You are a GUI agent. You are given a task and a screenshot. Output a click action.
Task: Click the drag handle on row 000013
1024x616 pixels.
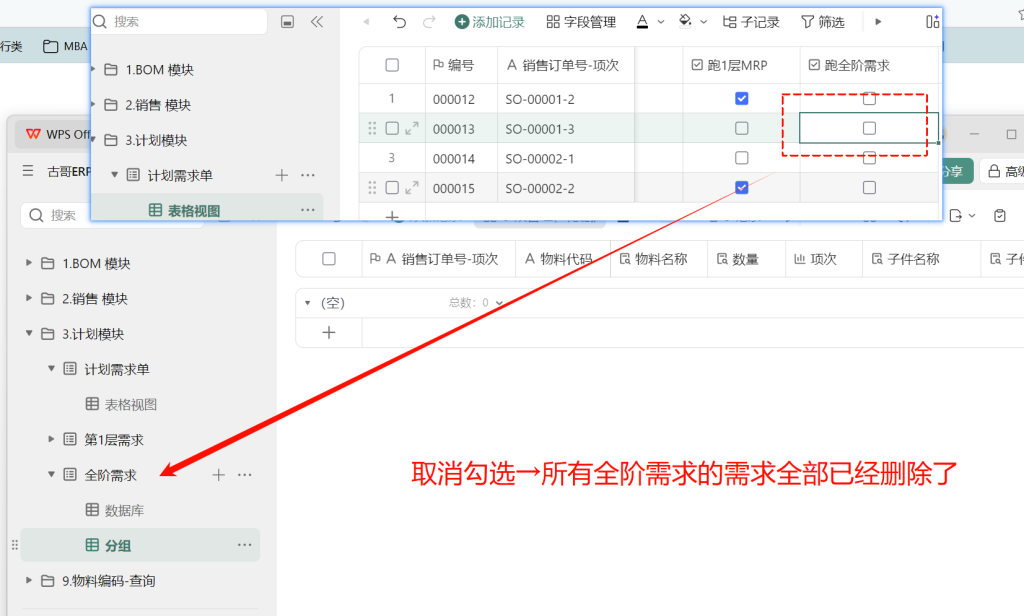(372, 129)
